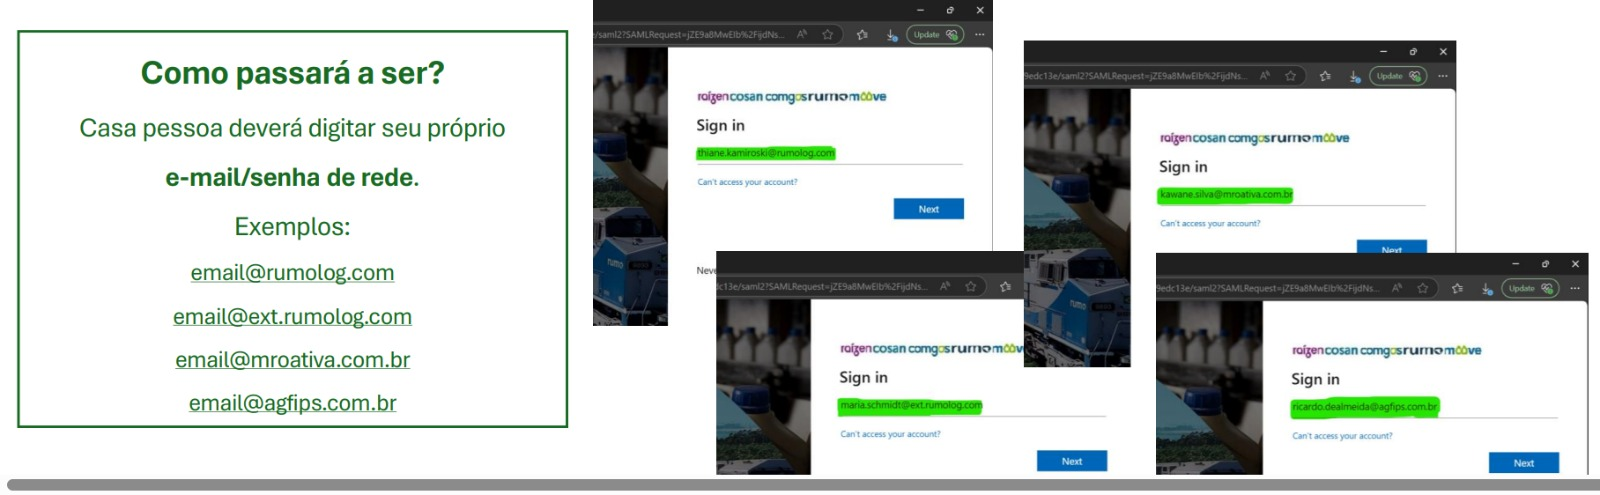Open three-dot menu in thiane.kamiroski window
The width and height of the screenshot is (1600, 495).
click(980, 34)
